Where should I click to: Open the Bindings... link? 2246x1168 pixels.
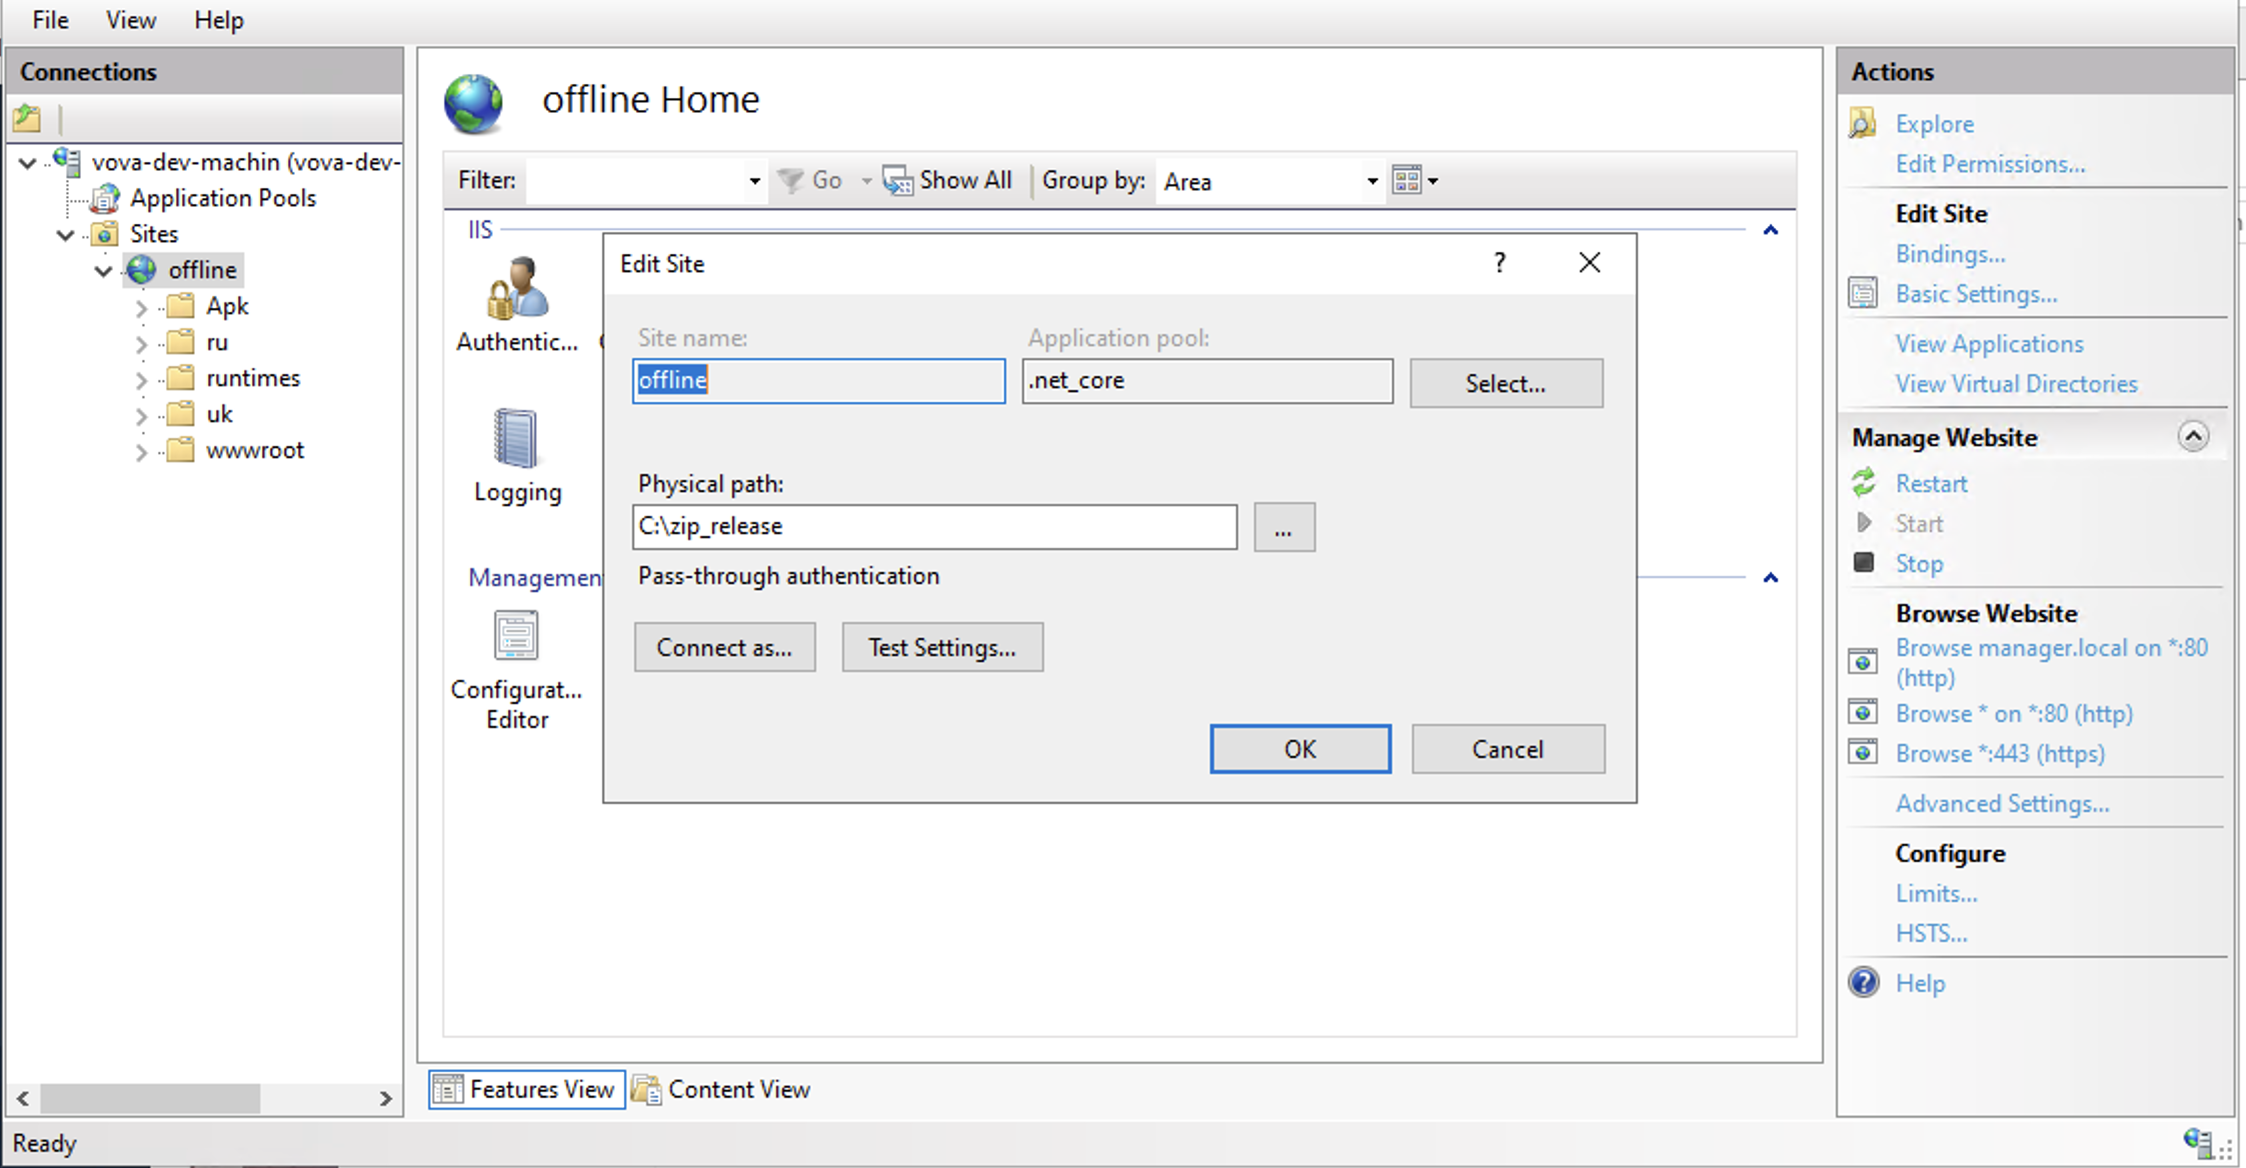click(1949, 254)
